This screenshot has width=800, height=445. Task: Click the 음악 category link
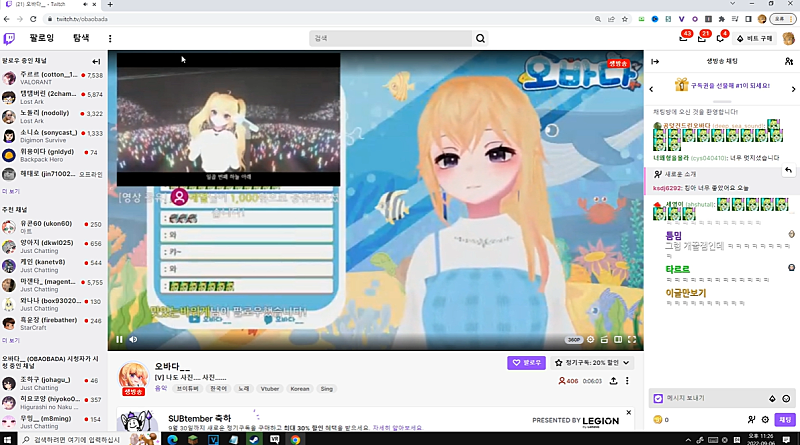(161, 388)
